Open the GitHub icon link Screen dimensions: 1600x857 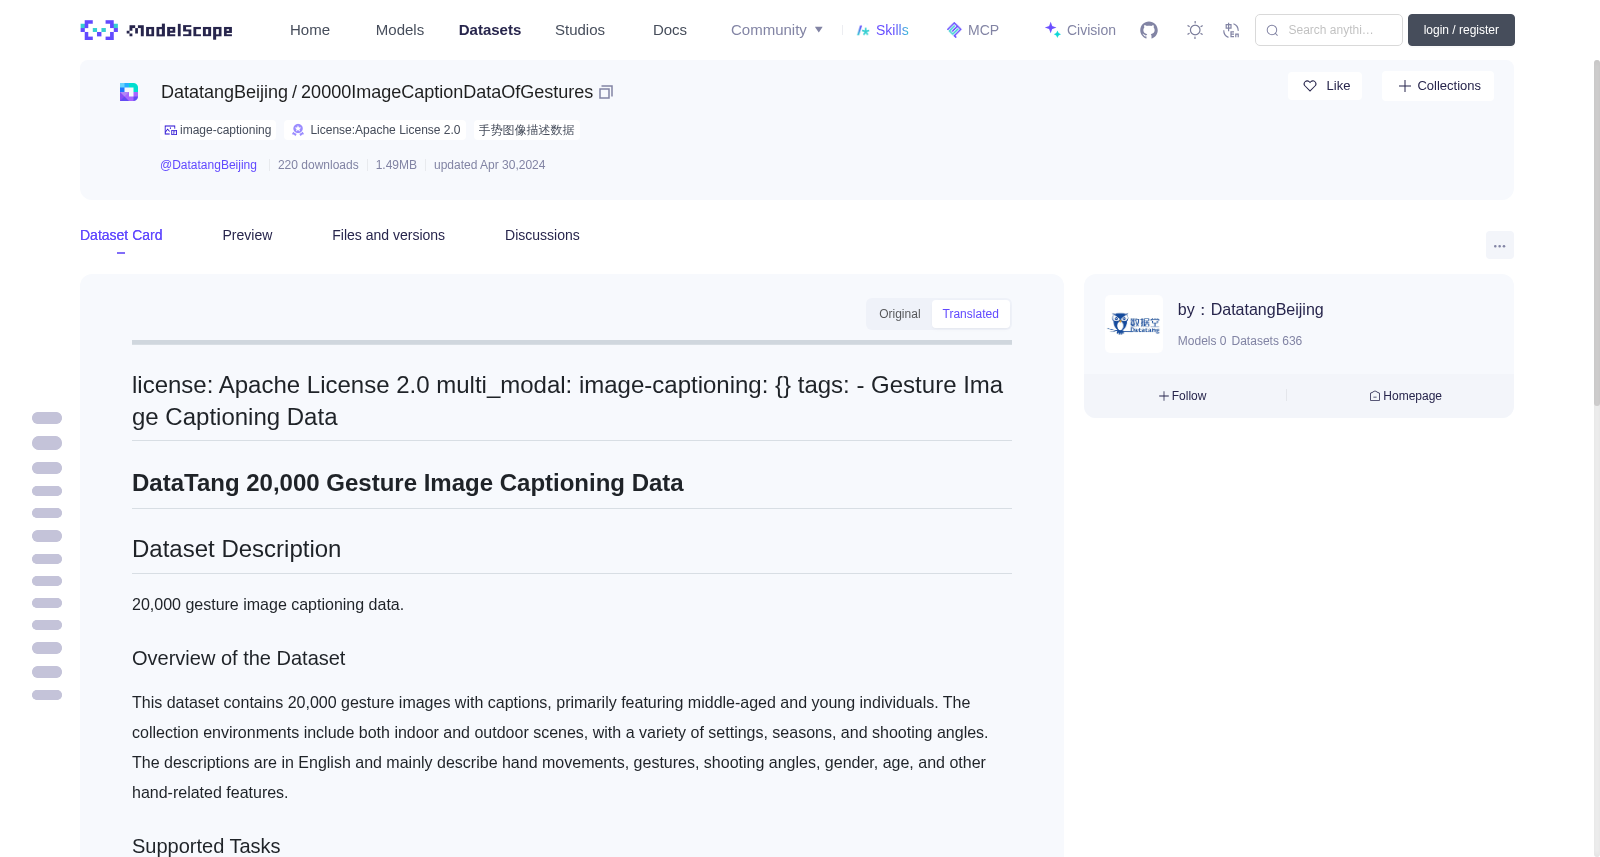(x=1149, y=30)
